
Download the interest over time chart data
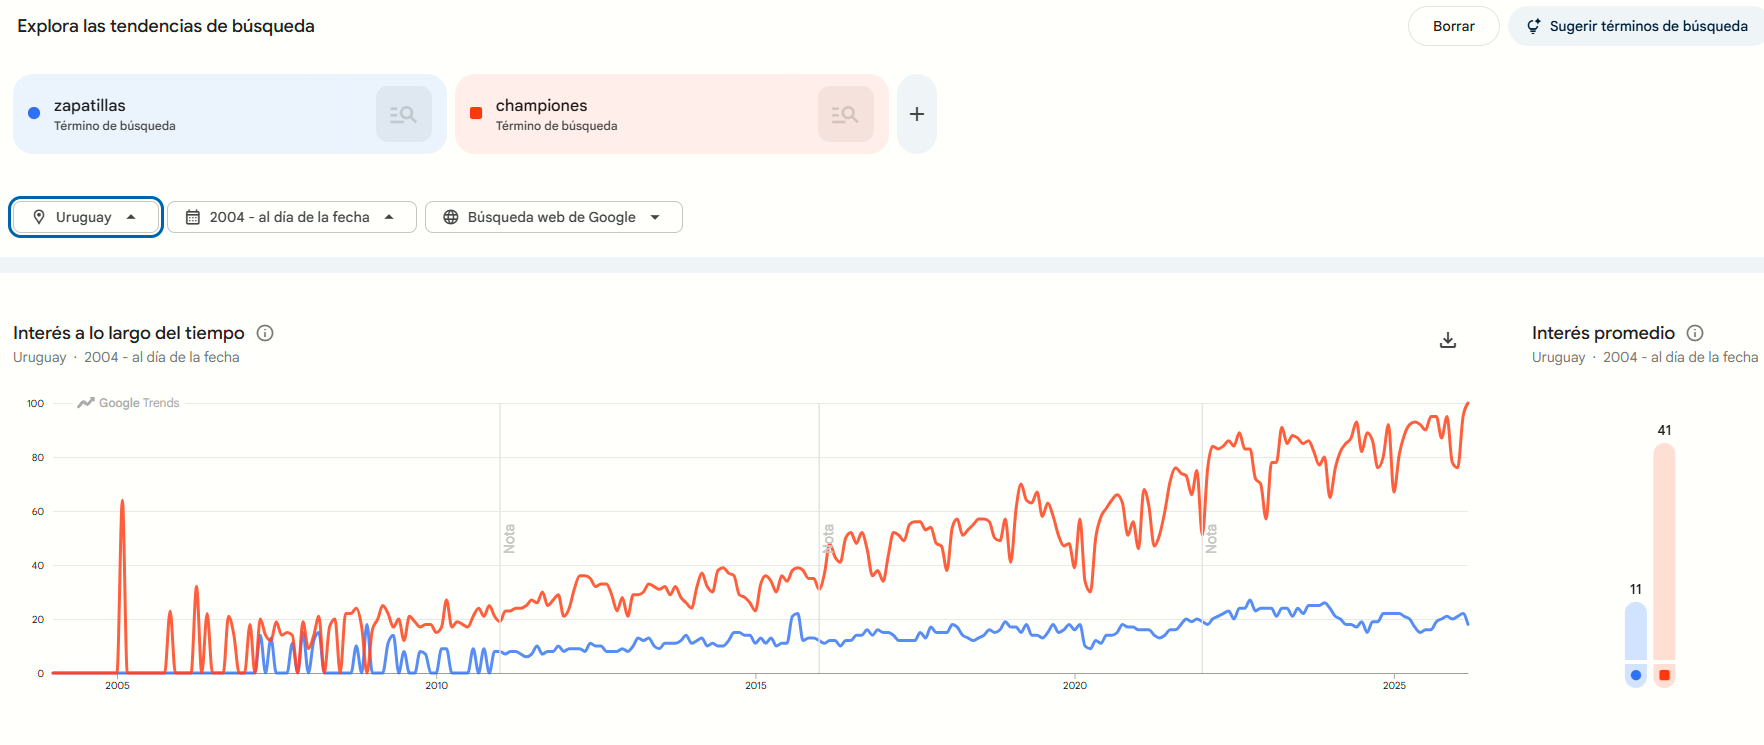point(1447,340)
